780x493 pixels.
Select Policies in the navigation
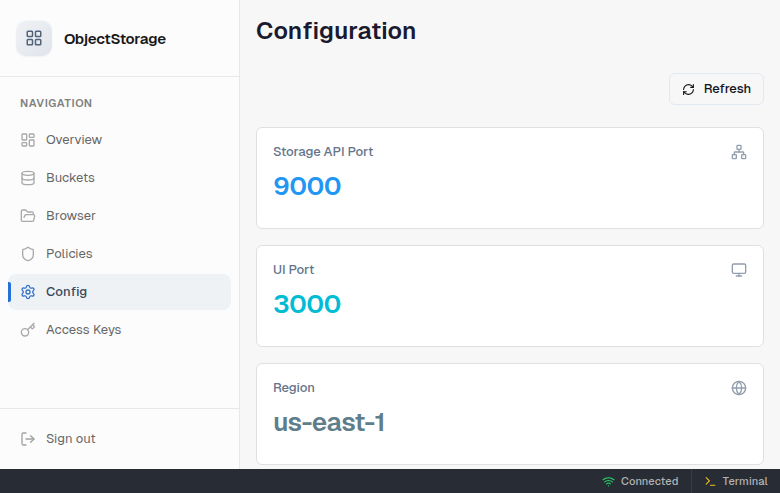coord(69,254)
